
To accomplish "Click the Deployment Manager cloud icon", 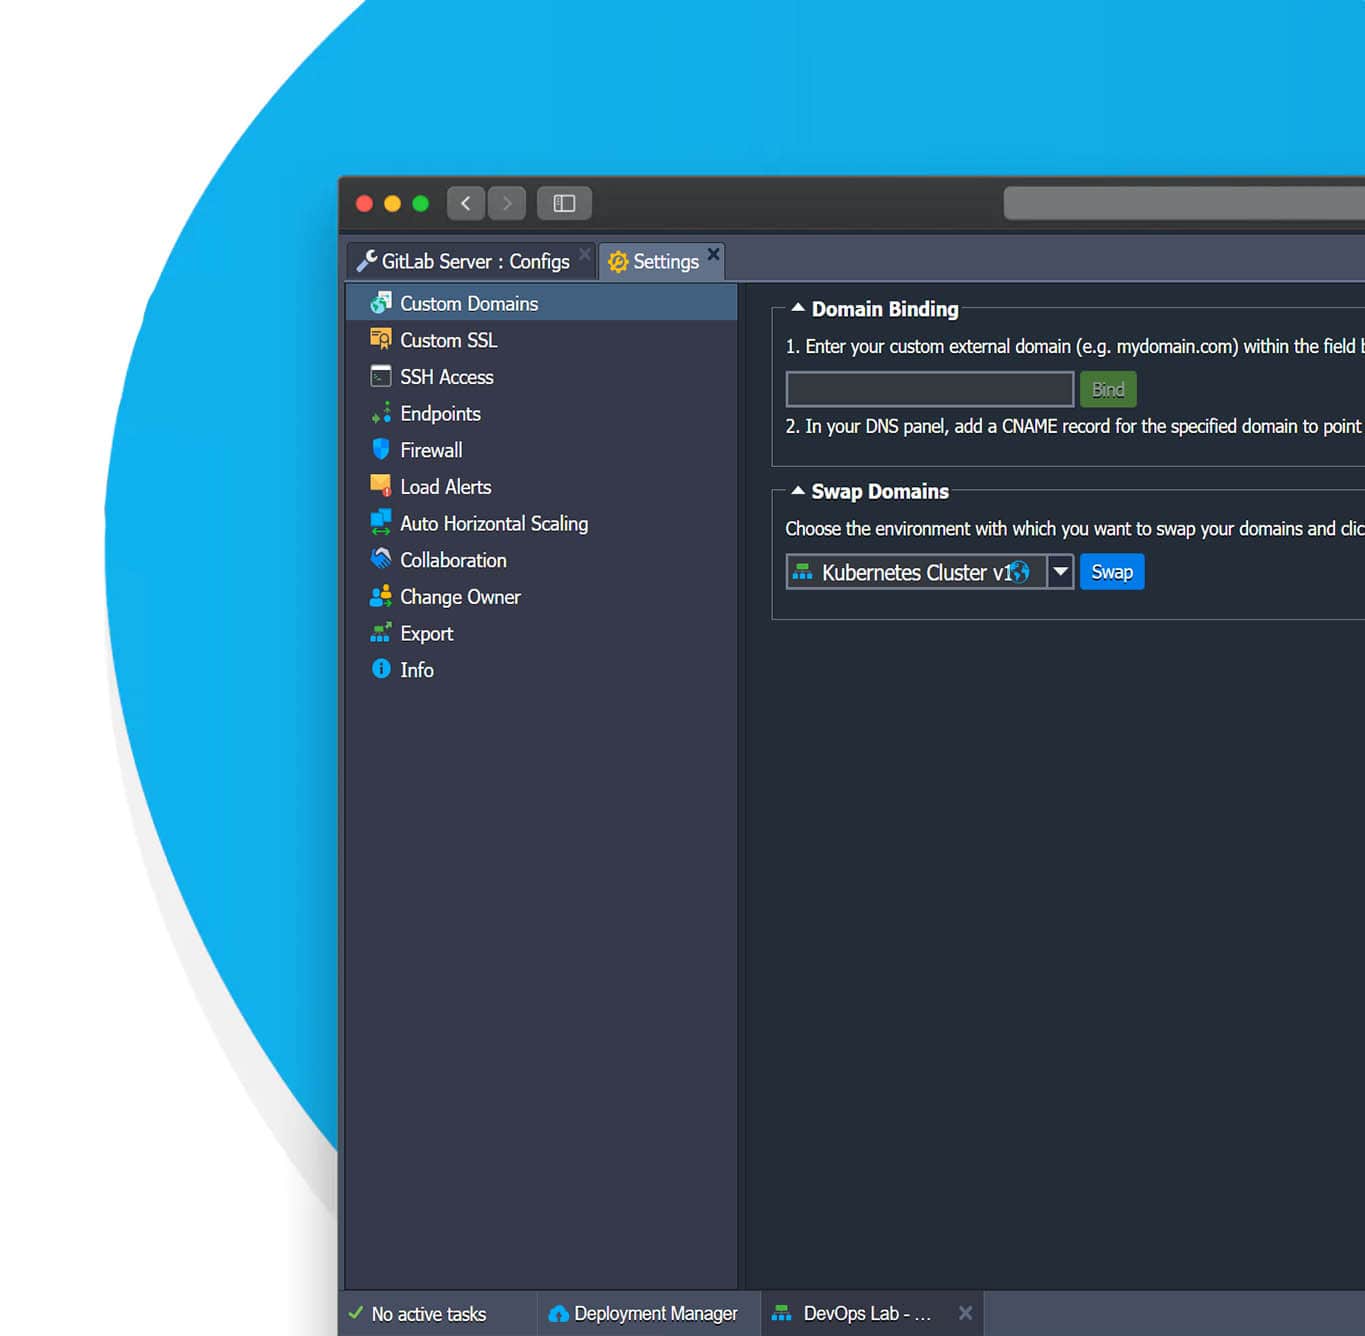I will point(559,1313).
